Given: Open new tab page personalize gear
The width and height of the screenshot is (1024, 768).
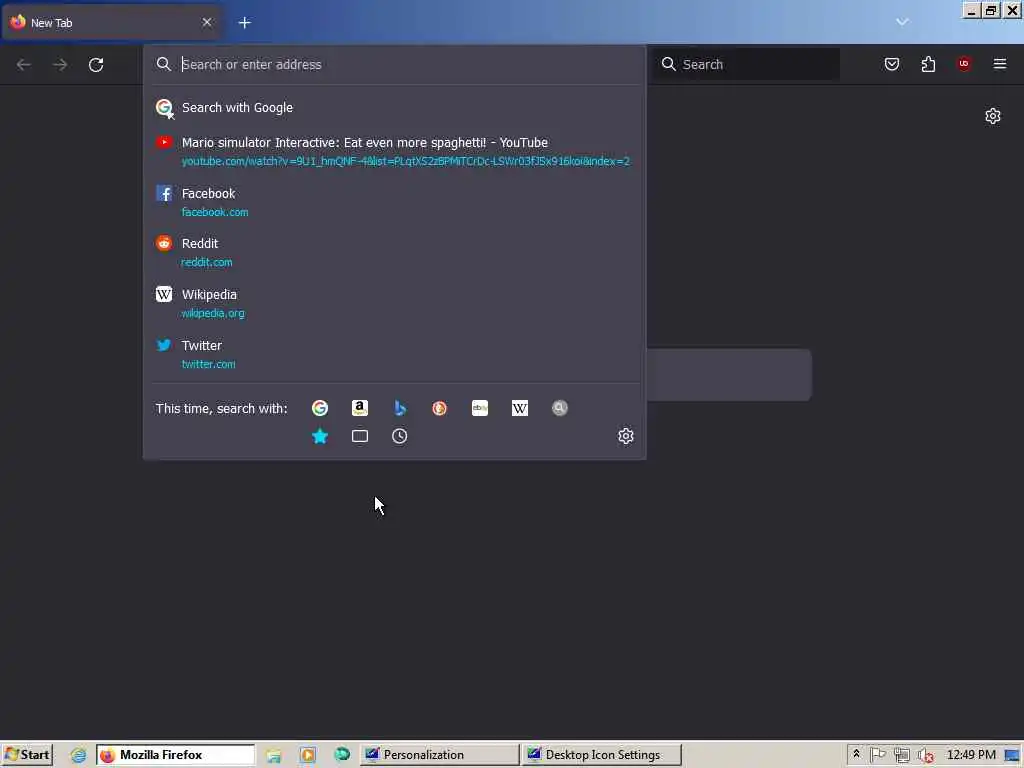Looking at the screenshot, I should (x=993, y=116).
